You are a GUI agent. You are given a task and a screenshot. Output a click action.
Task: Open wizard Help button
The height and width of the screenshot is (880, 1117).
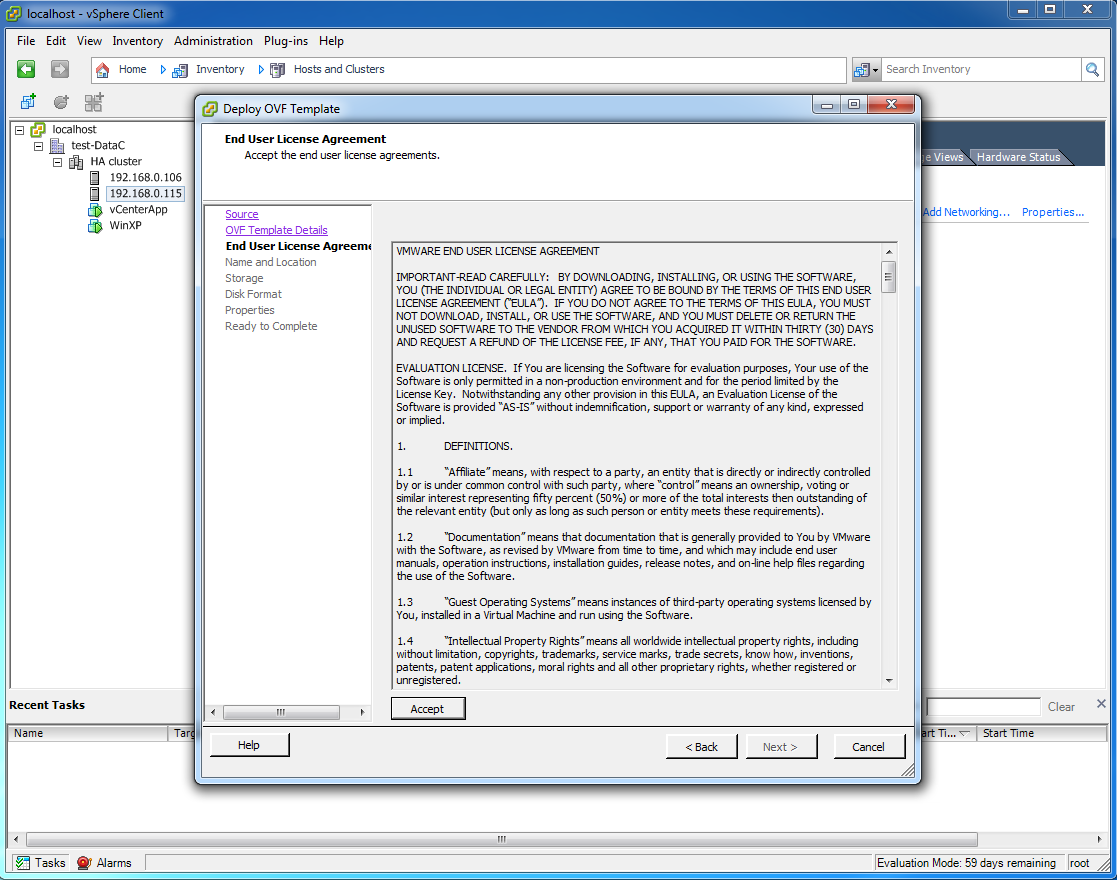[249, 745]
